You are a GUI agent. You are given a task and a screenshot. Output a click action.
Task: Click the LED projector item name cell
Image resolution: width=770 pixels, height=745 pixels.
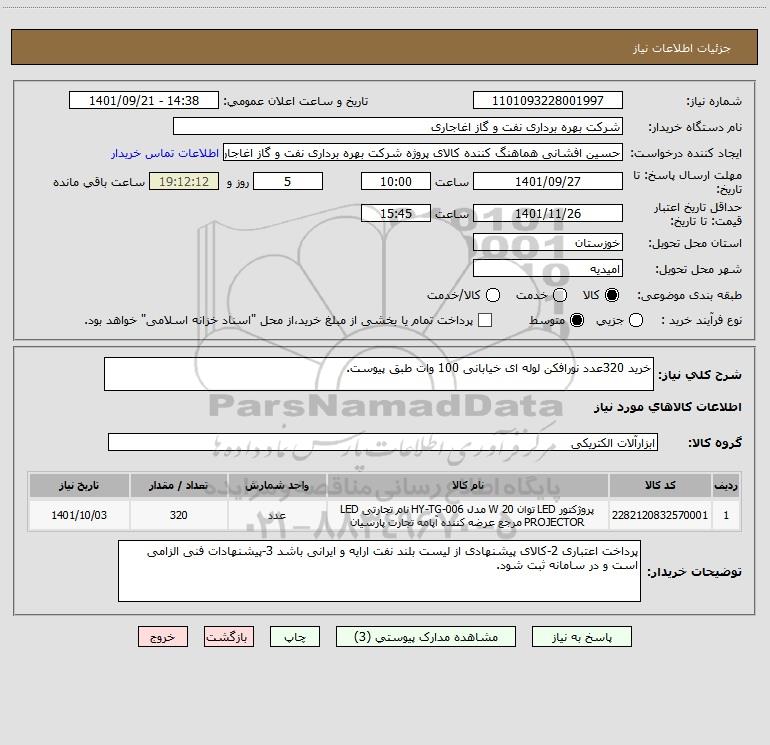(468, 515)
